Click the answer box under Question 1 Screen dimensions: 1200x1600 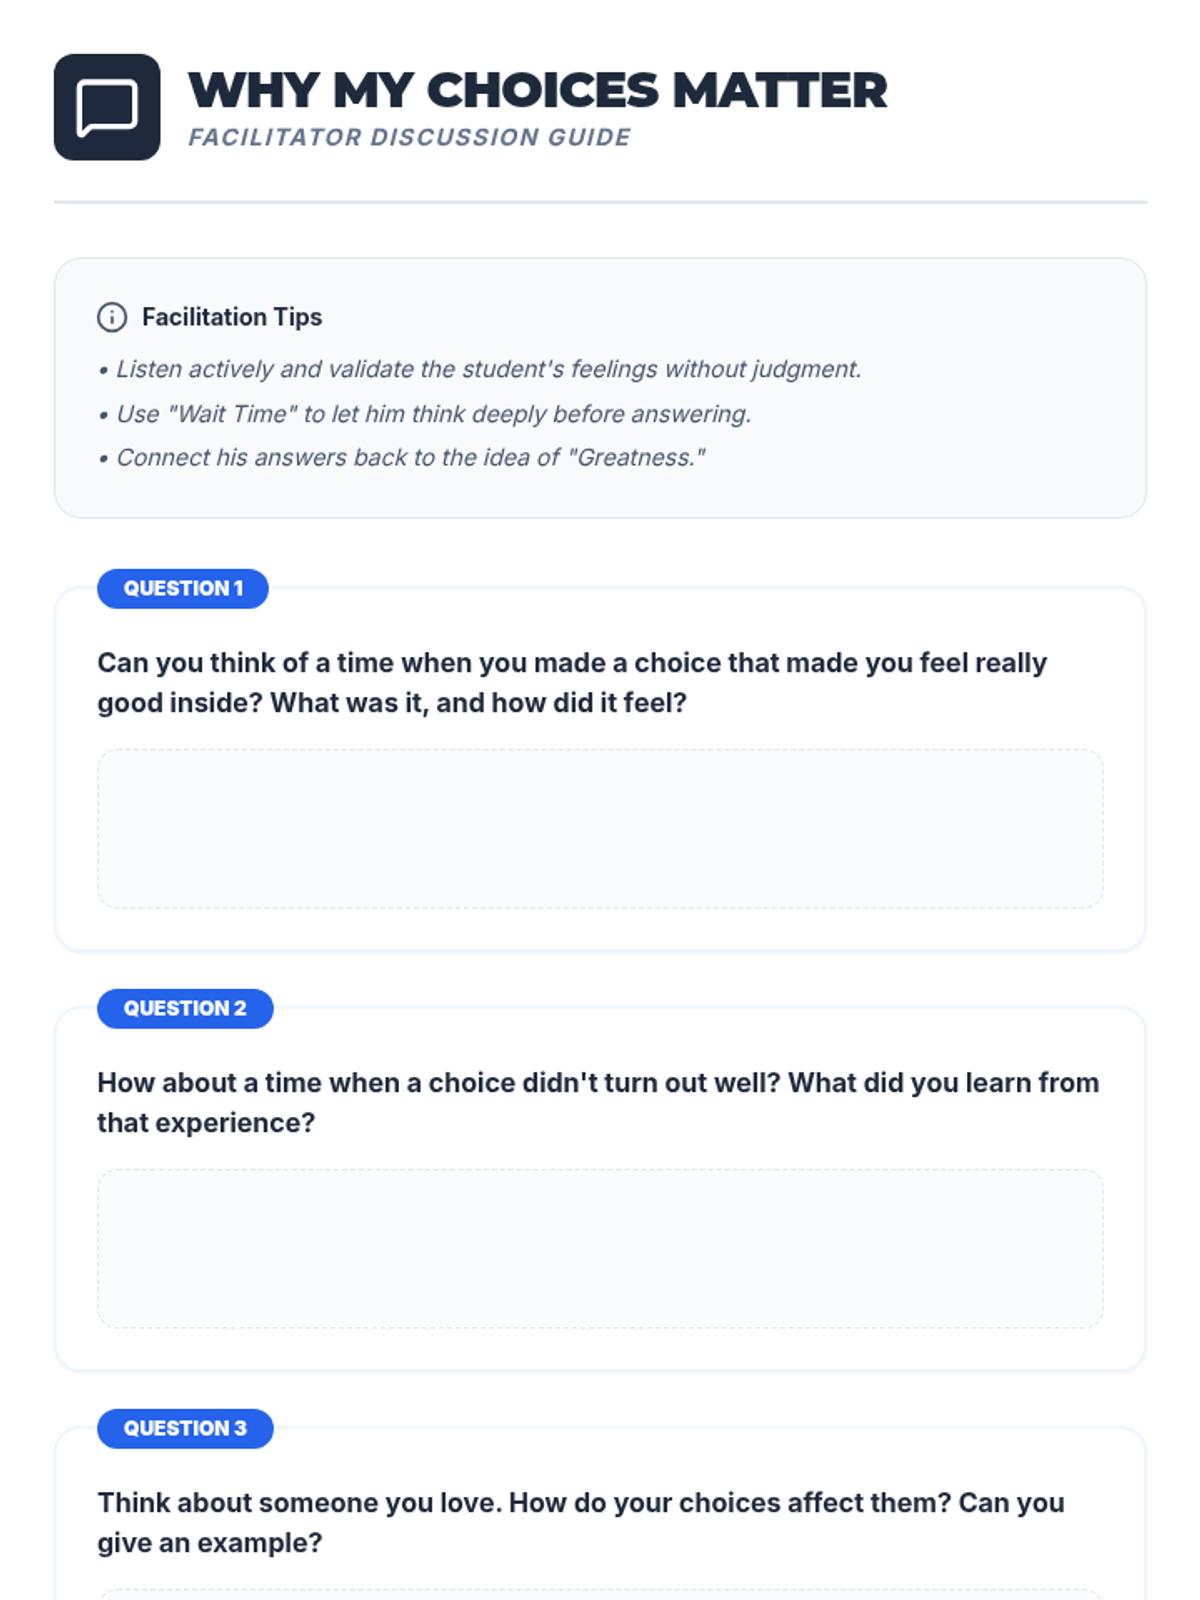(600, 829)
